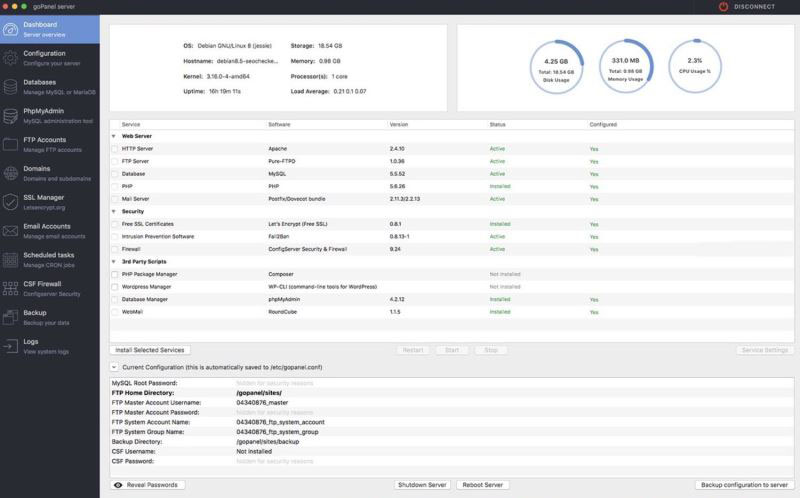Image resolution: width=800 pixels, height=498 pixels.
Task: Tick the PHP Package Manager checkbox
Action: [115, 275]
